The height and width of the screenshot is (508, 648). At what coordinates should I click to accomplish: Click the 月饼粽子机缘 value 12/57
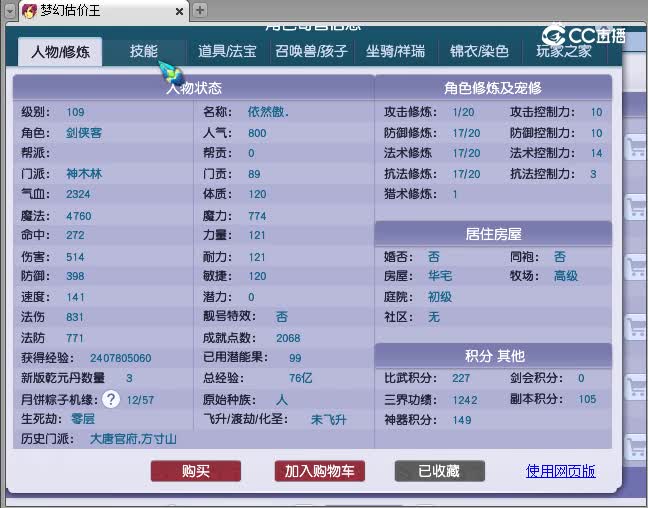[x=140, y=400]
